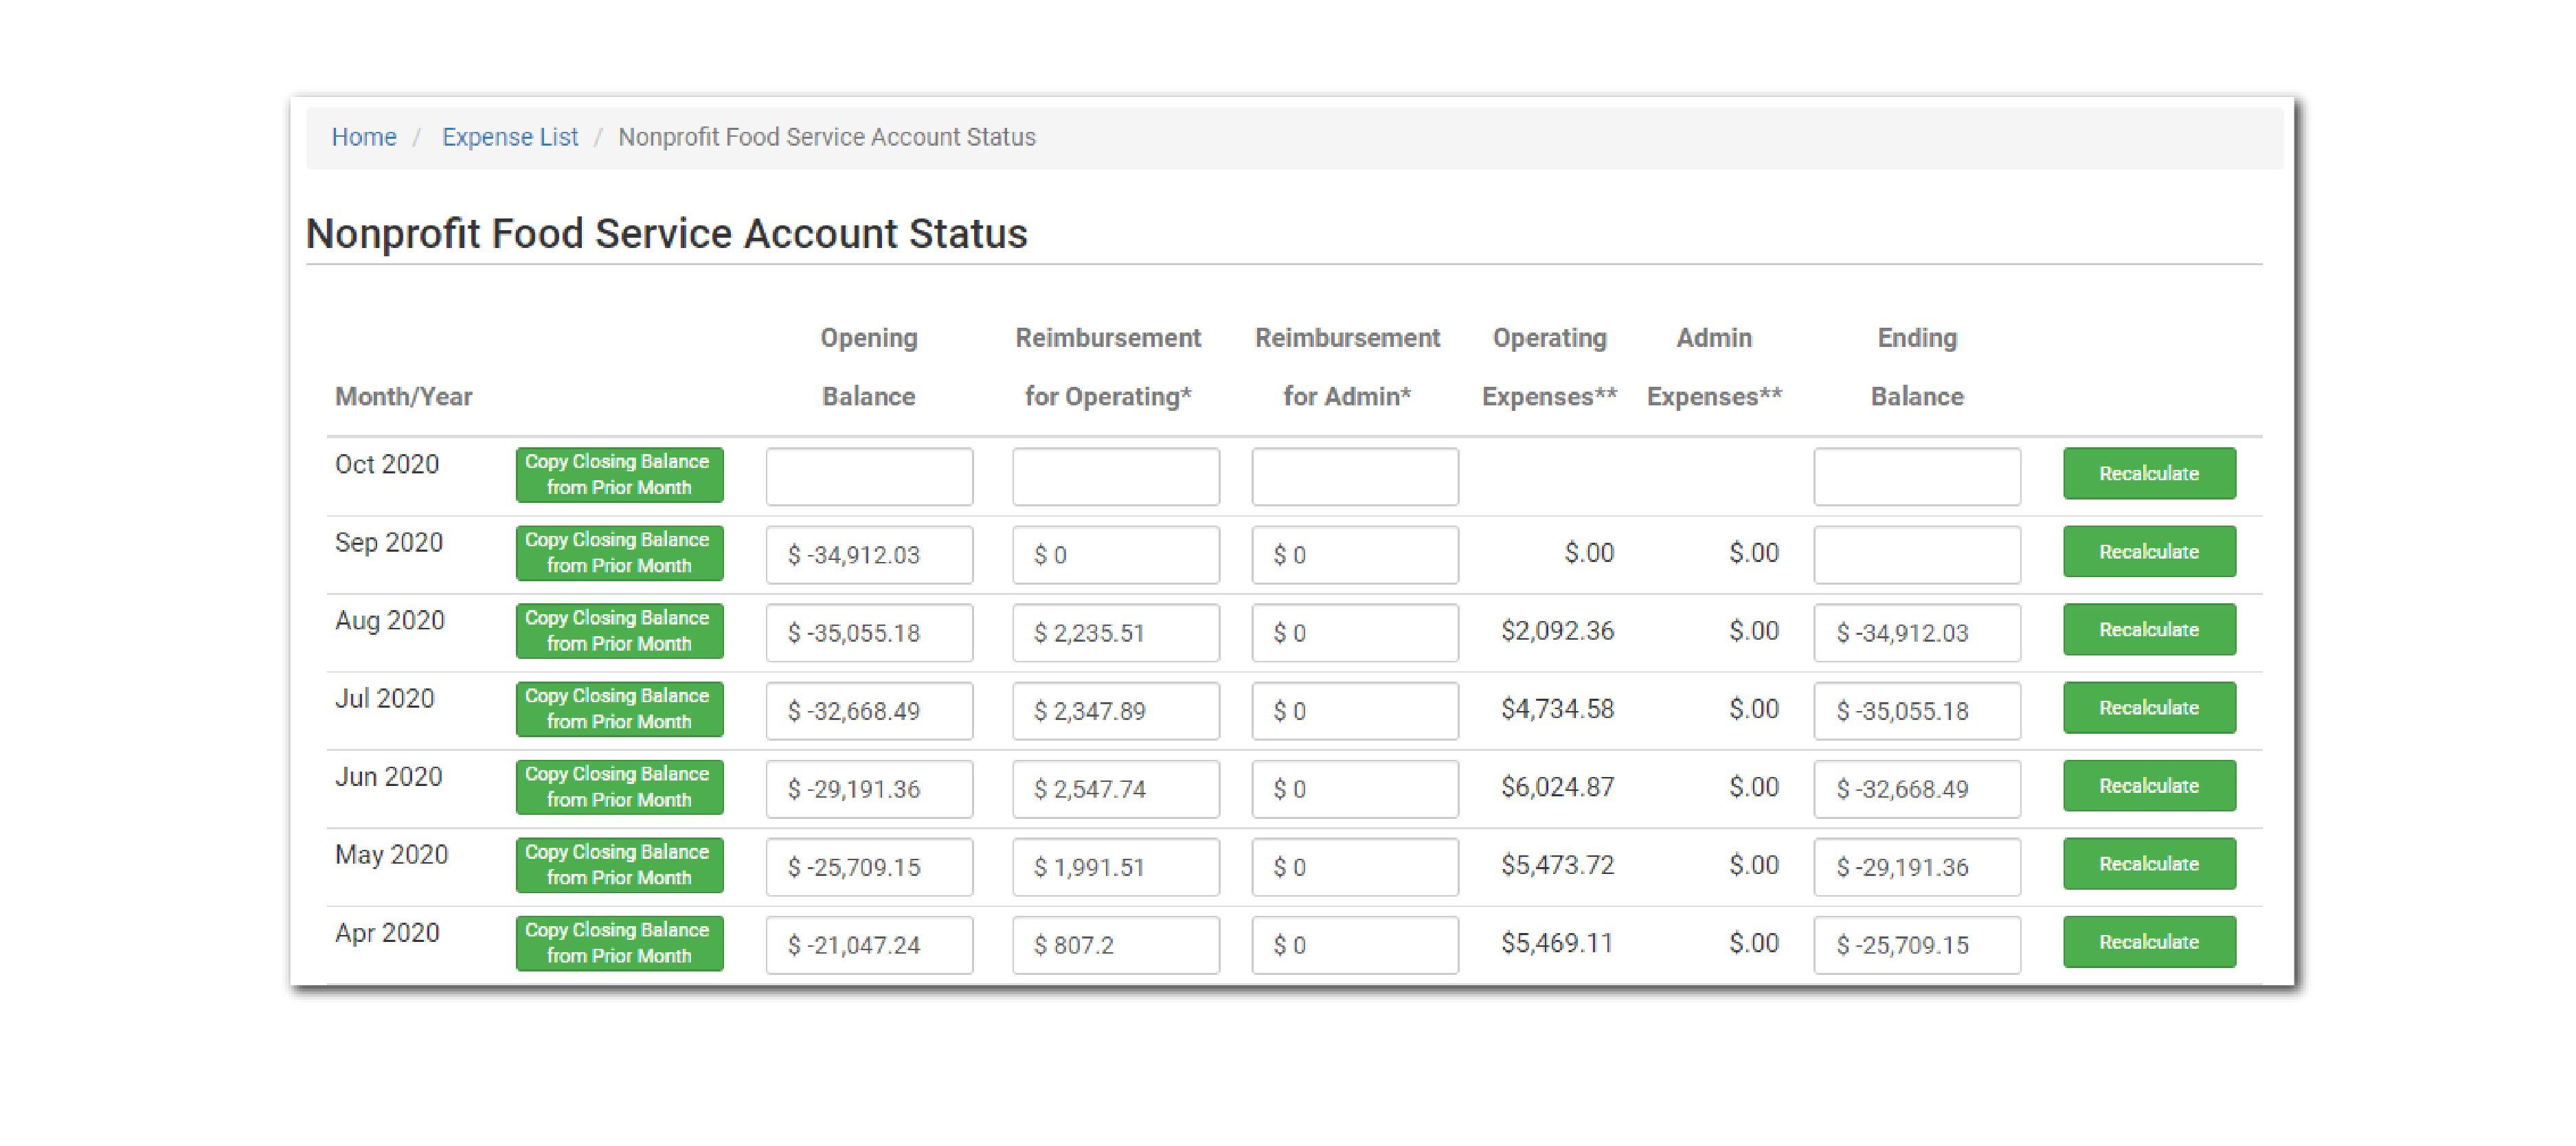Focus Oct 2020 Opening Balance field
The image size is (2576, 1146).
[869, 476]
